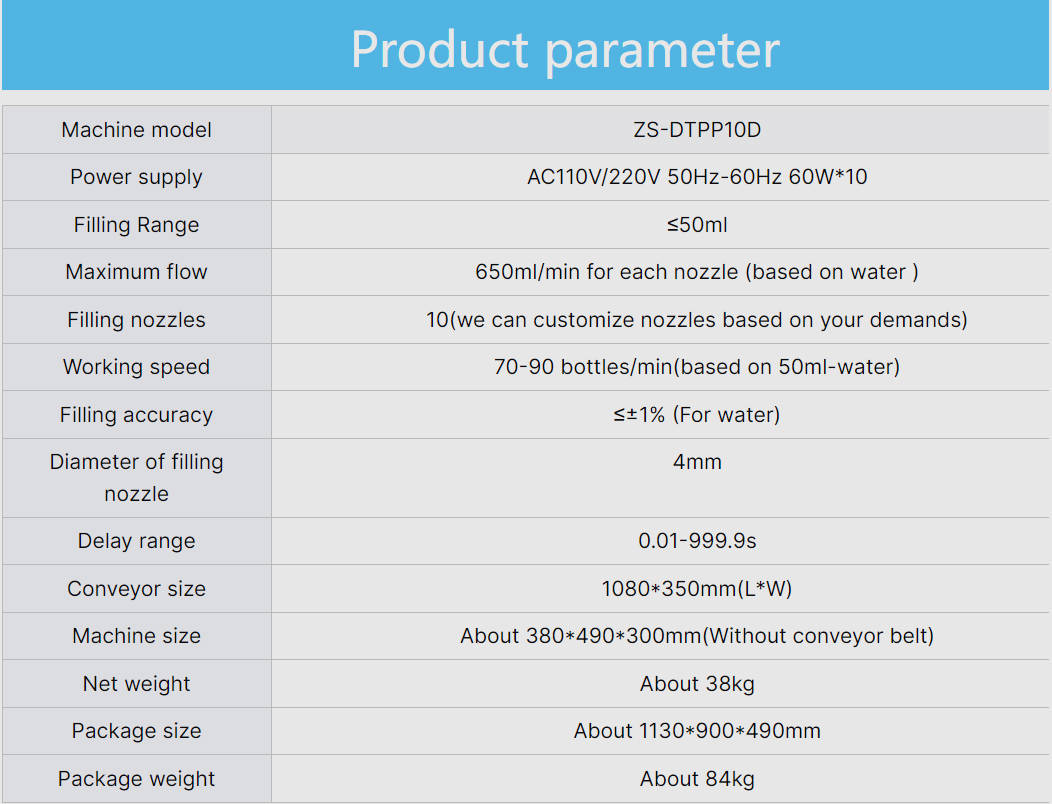The height and width of the screenshot is (804, 1052).
Task: Select the Filling nozzles label
Action: click(136, 320)
